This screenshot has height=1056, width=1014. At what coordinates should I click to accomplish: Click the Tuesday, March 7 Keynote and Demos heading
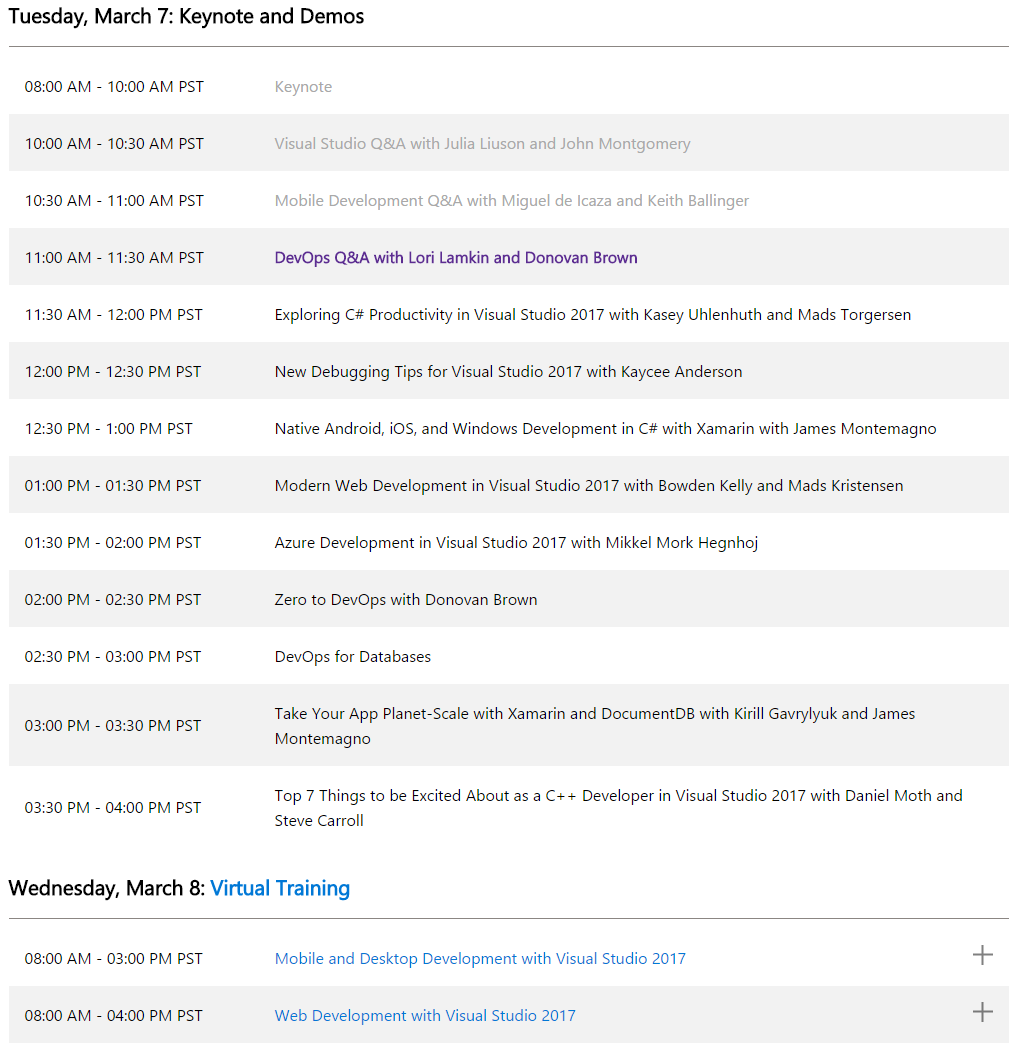186,16
